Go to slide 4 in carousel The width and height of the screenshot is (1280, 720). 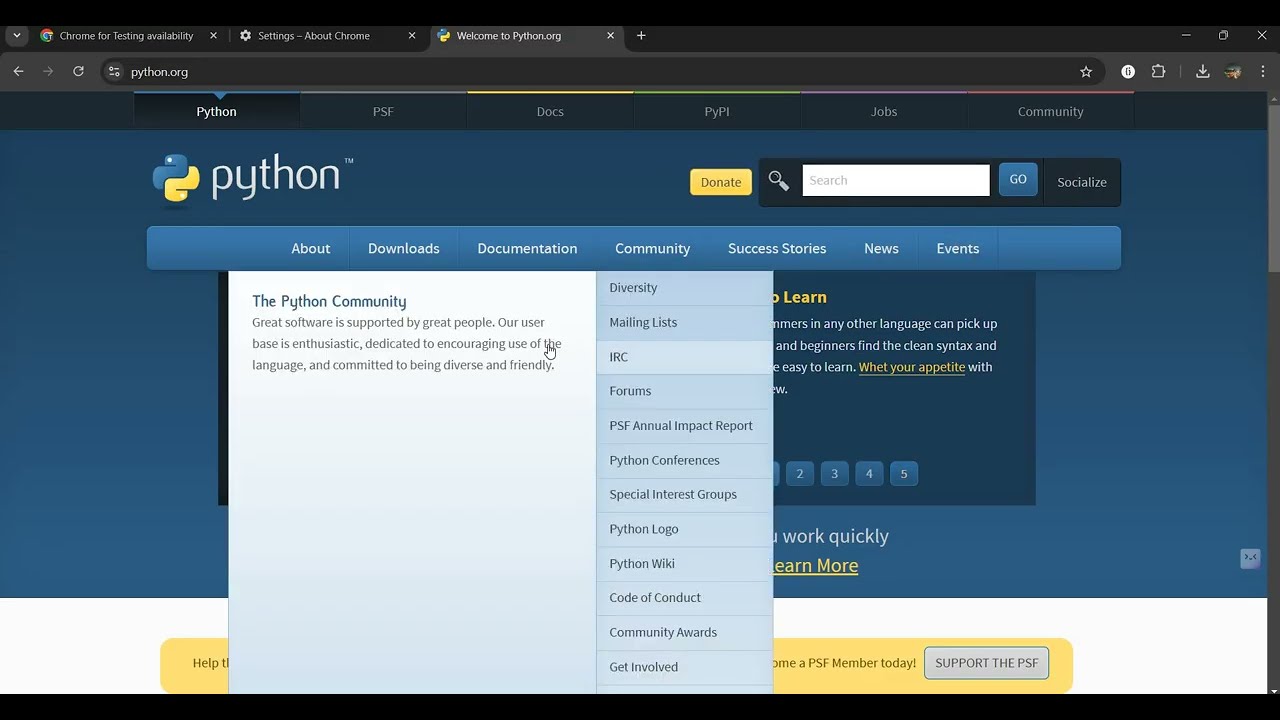(x=869, y=474)
